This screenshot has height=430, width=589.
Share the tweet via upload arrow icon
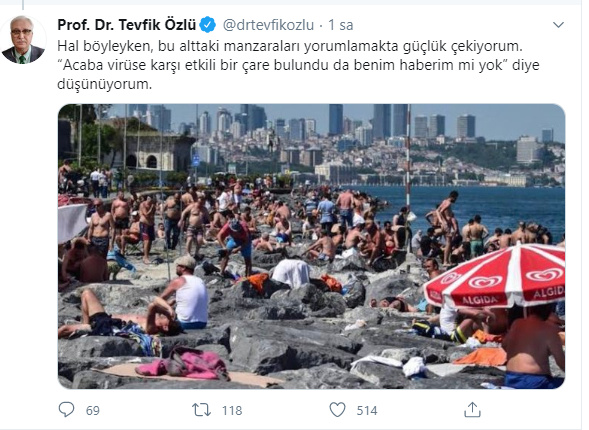point(472,410)
